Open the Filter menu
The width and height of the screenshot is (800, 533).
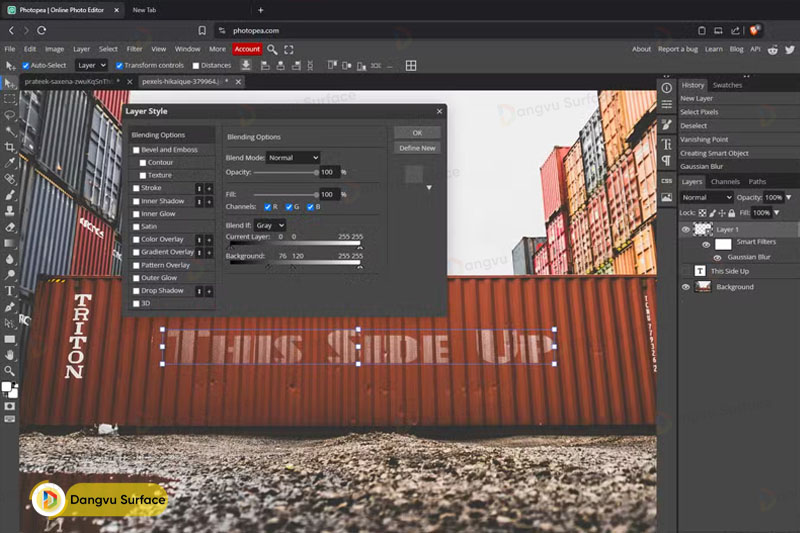134,49
